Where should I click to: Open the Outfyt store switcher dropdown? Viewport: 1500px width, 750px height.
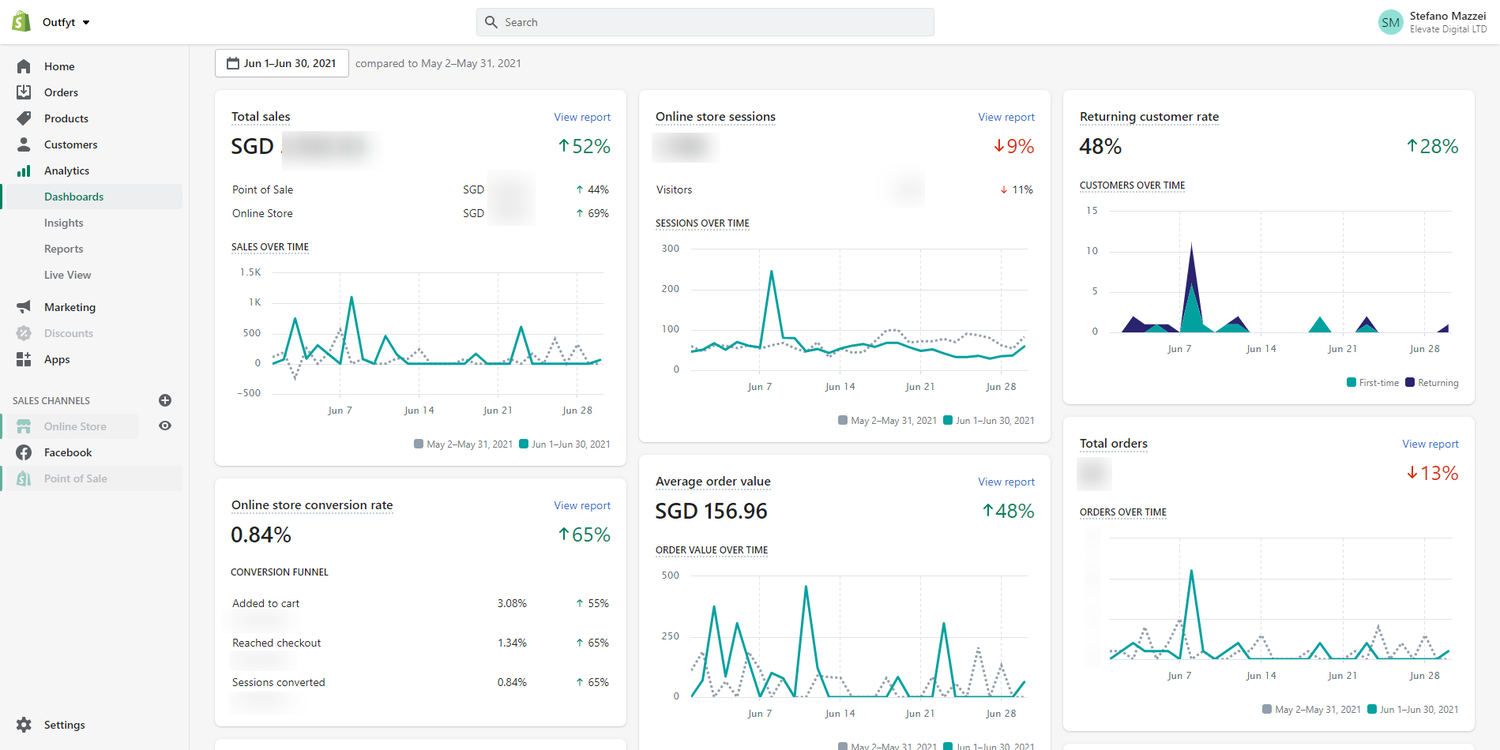(66, 22)
